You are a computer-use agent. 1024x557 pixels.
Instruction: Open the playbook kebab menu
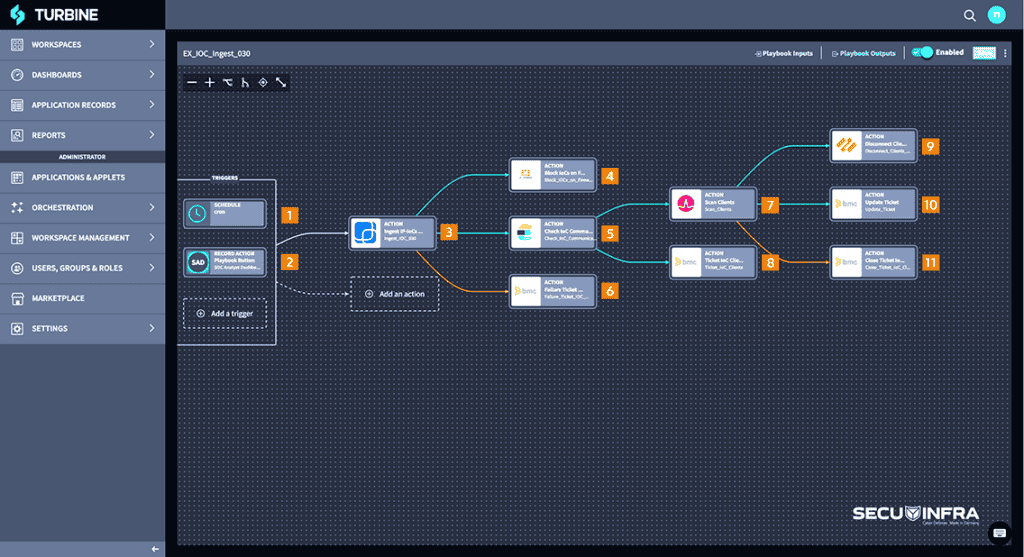point(1005,53)
